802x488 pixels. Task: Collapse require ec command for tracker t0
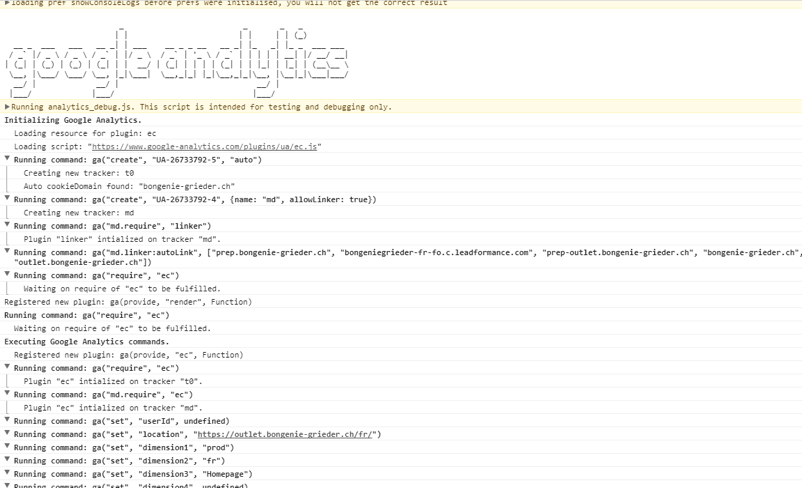click(x=7, y=367)
